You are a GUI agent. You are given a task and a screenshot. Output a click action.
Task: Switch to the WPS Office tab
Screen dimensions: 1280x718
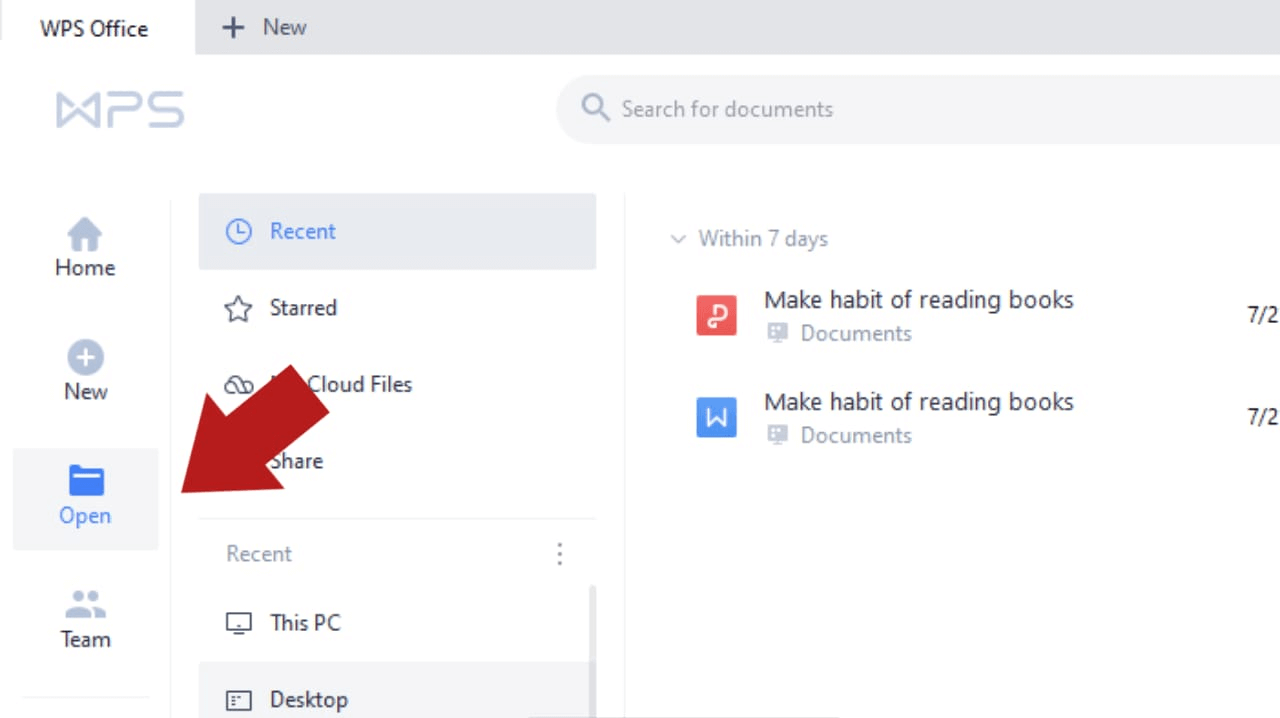tap(94, 27)
